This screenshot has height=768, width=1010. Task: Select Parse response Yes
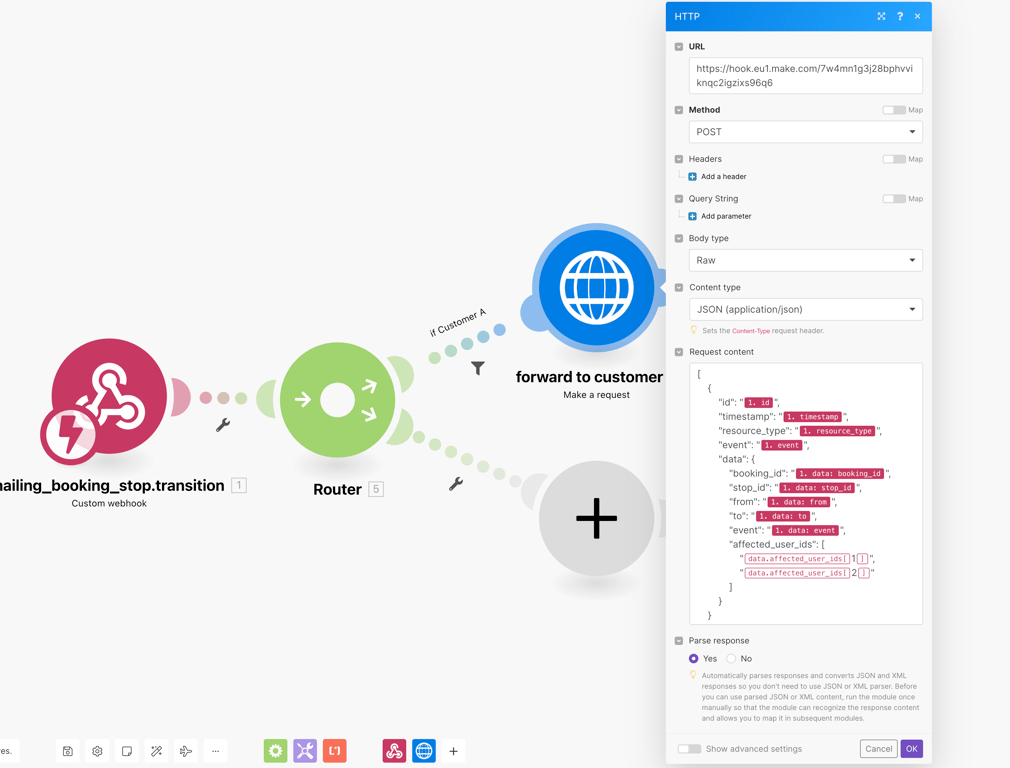pyautogui.click(x=694, y=658)
